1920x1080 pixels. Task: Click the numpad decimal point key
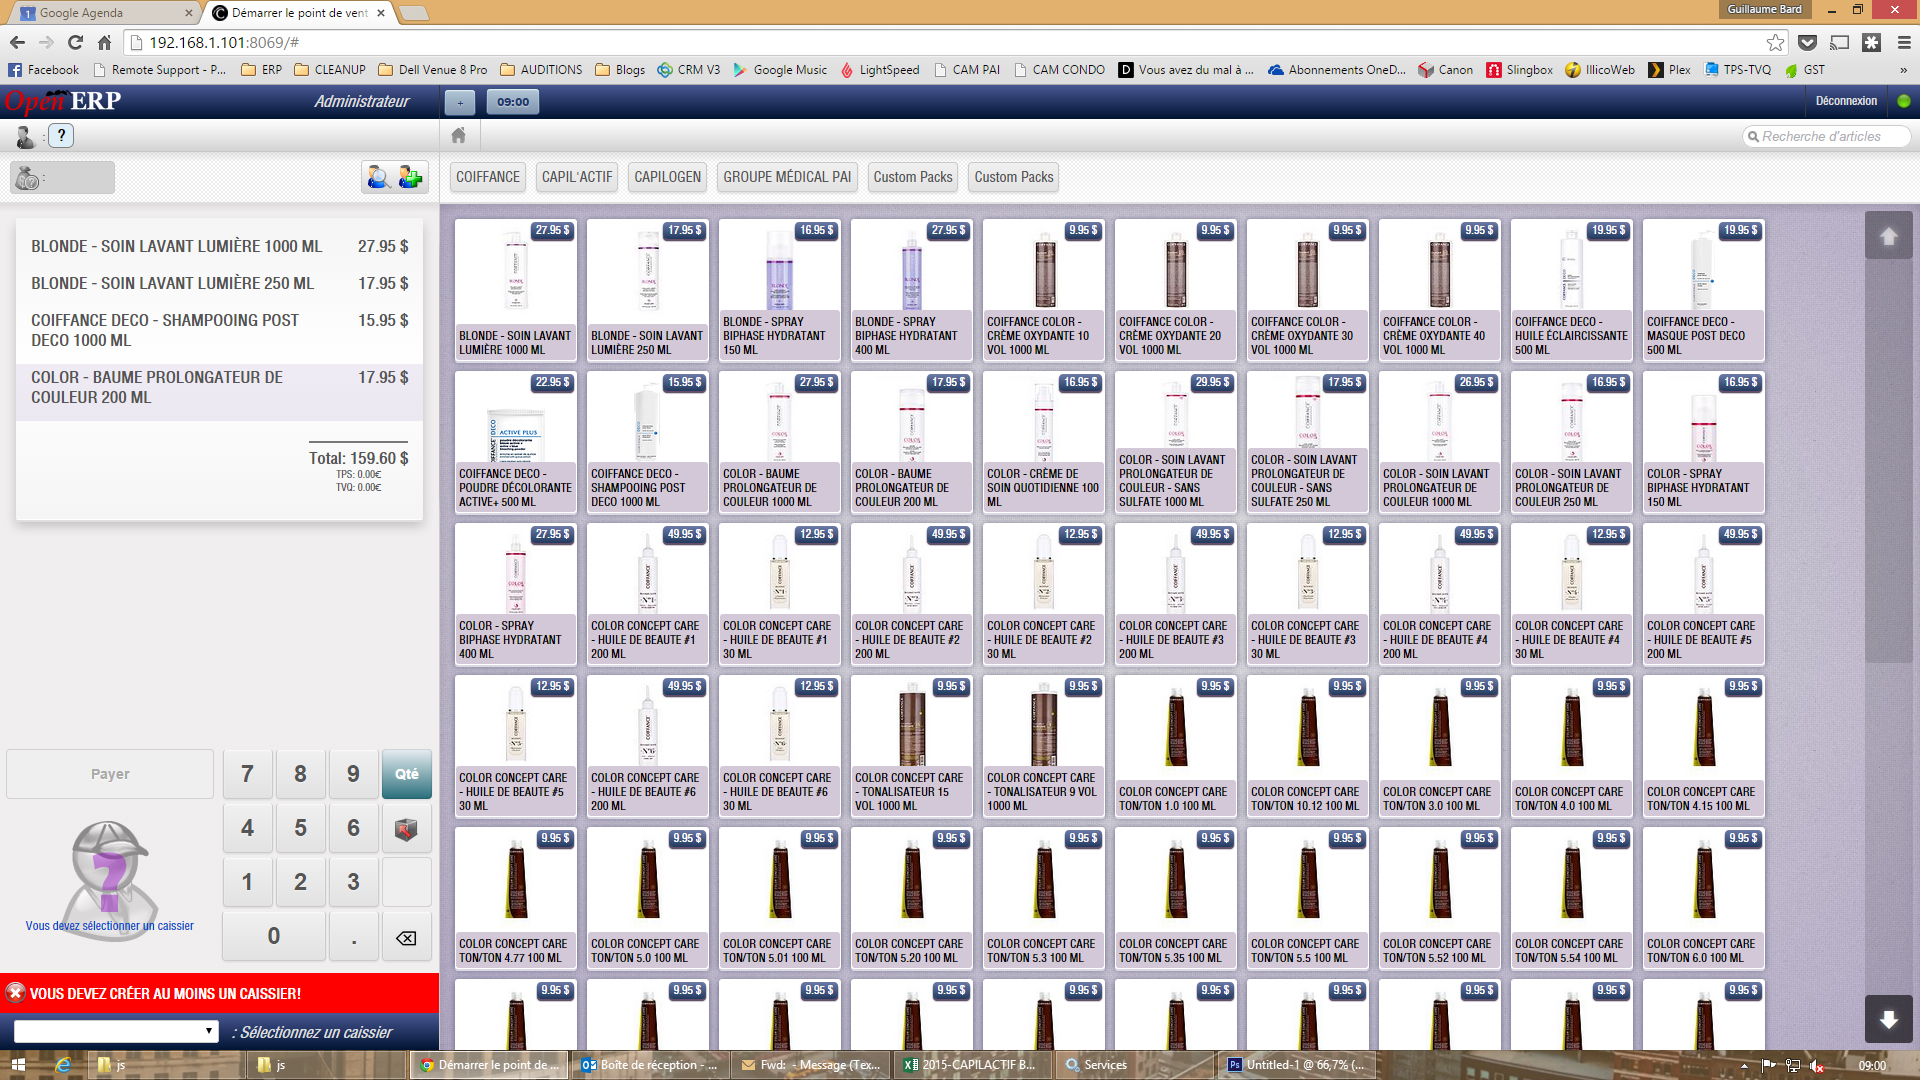(x=353, y=937)
